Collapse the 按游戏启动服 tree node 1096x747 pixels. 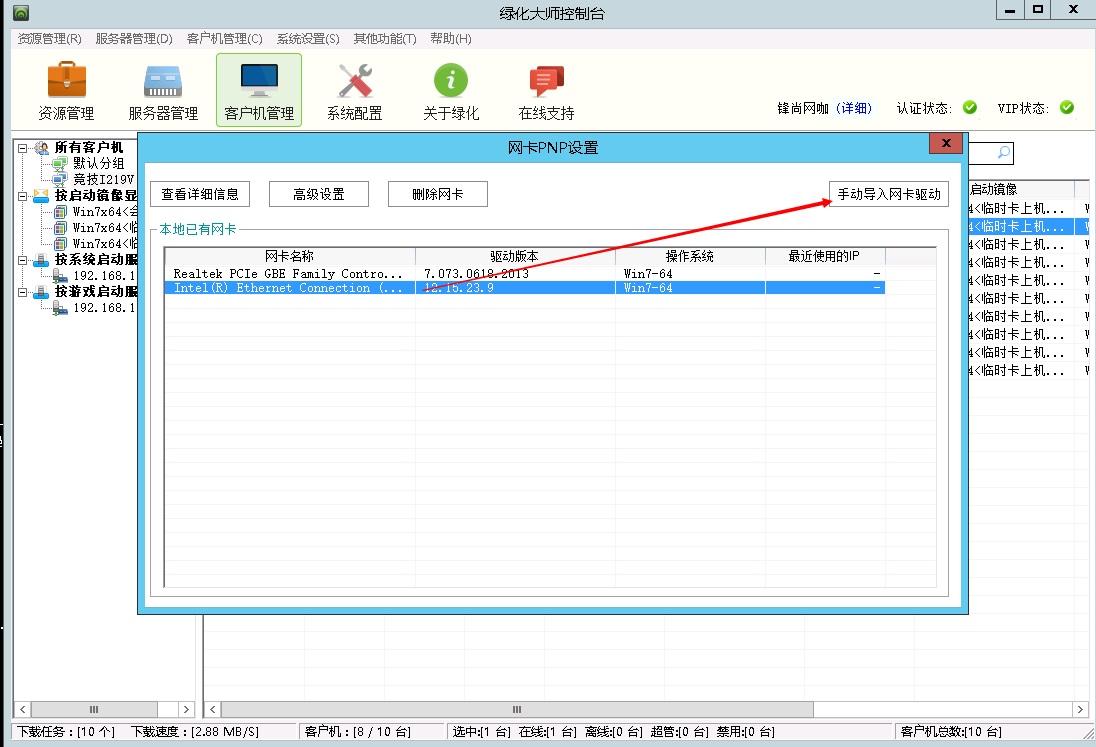point(23,292)
